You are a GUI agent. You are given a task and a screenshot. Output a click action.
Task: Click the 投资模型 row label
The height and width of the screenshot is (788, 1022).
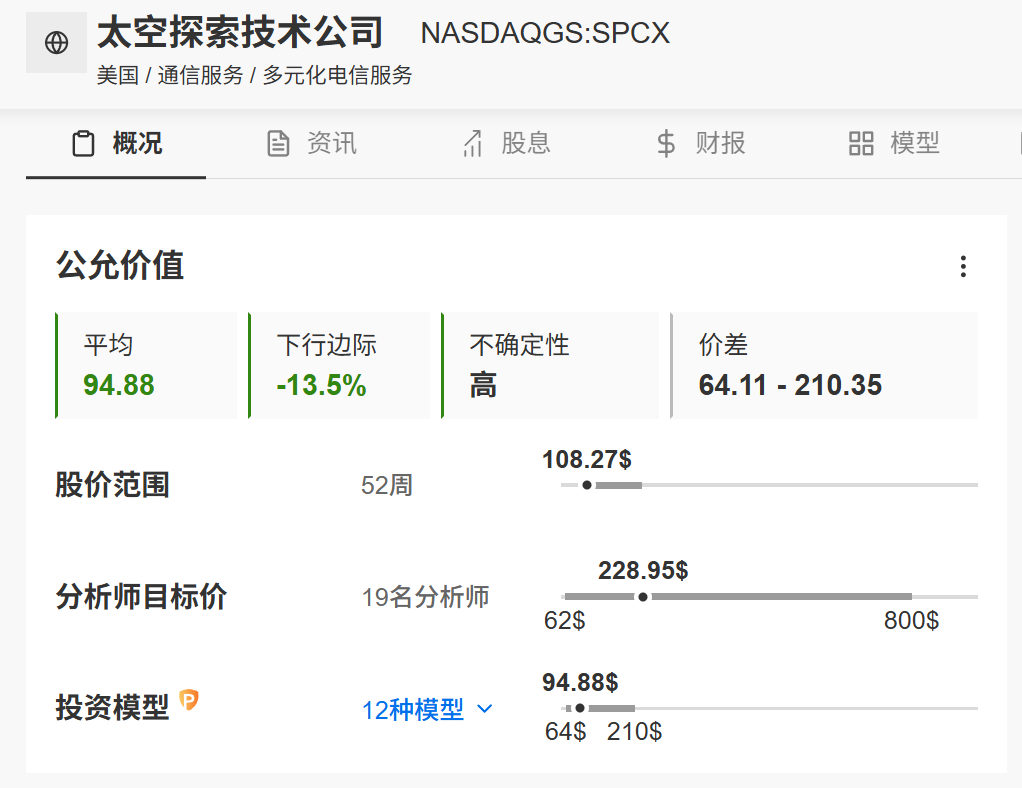tap(112, 708)
